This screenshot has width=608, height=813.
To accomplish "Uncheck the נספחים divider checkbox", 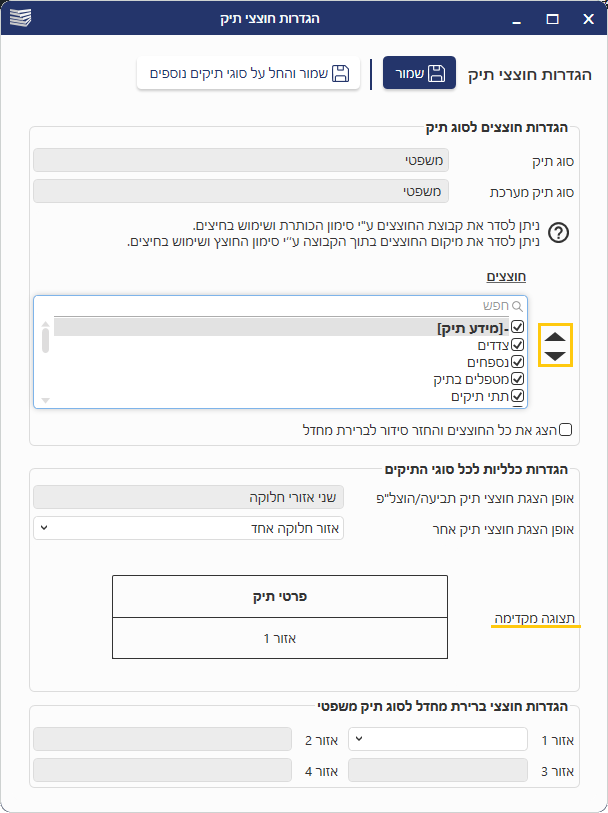I will (x=517, y=361).
